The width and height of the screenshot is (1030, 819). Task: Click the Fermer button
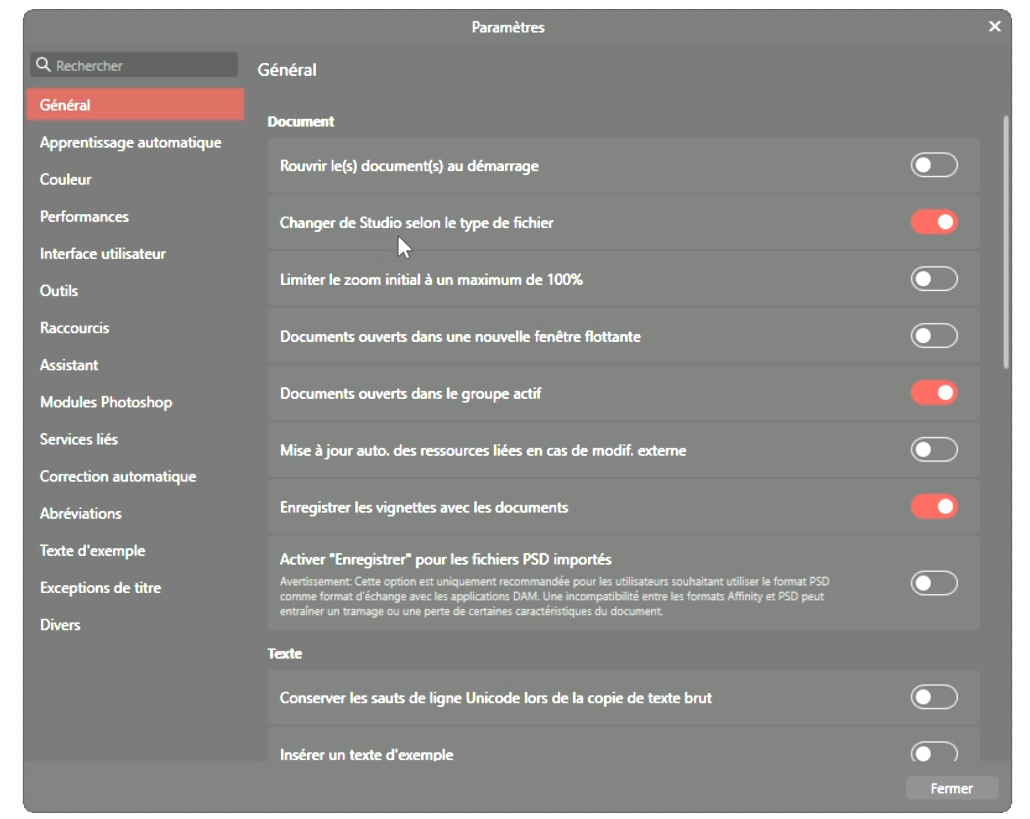[x=951, y=789]
